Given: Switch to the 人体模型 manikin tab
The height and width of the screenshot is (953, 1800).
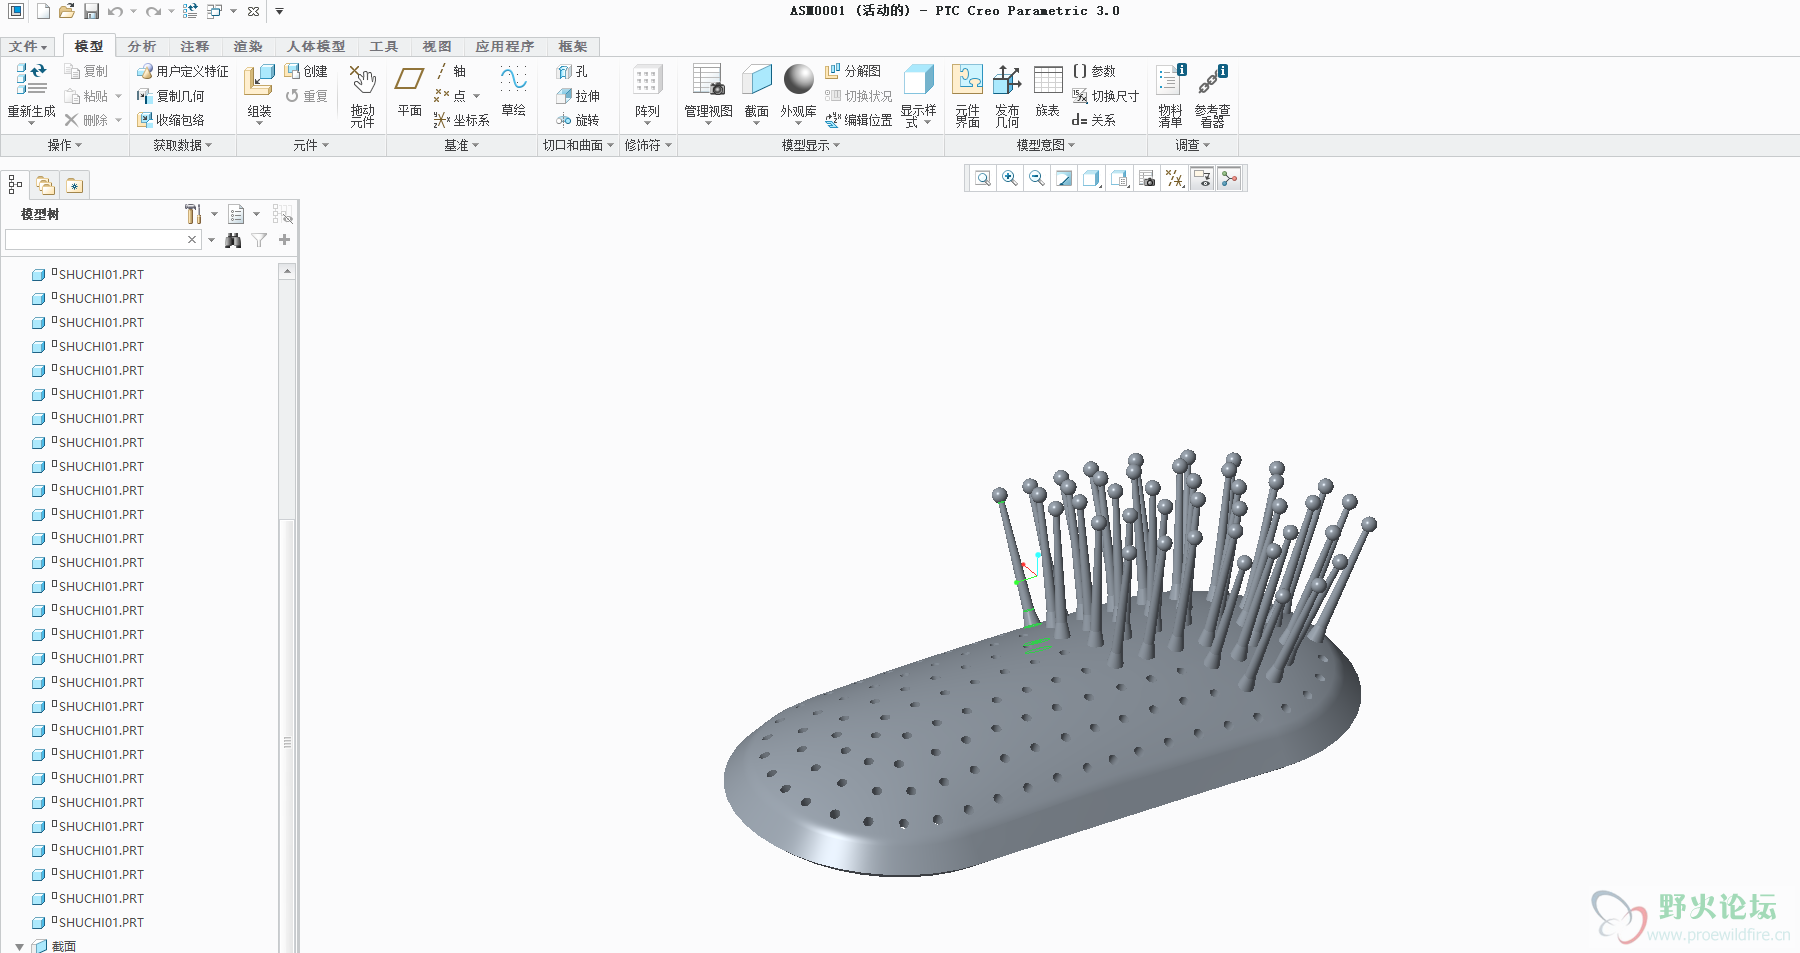Looking at the screenshot, I should pos(316,46).
